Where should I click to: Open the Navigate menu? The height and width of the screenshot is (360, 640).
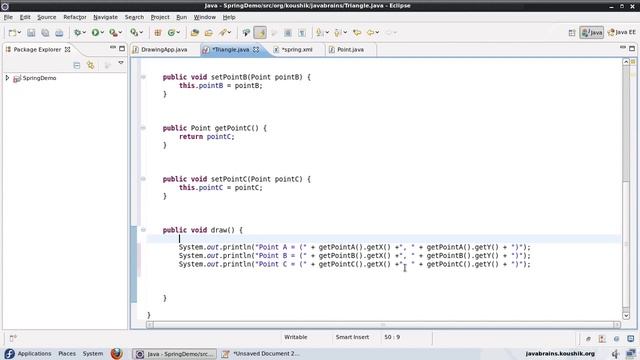coord(105,17)
